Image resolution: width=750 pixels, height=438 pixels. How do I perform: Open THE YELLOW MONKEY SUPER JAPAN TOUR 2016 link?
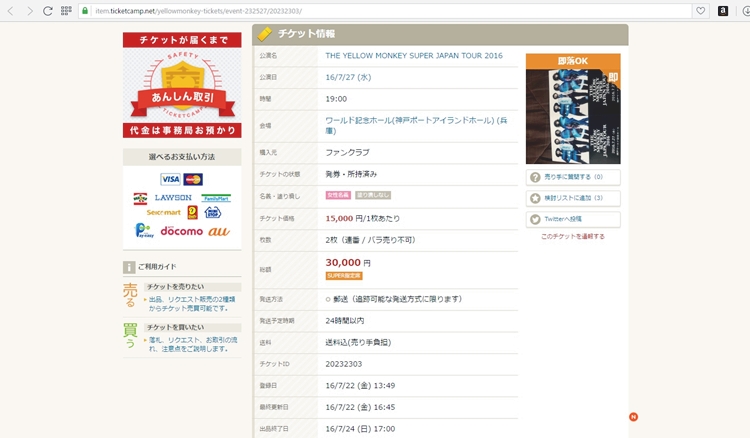414,56
